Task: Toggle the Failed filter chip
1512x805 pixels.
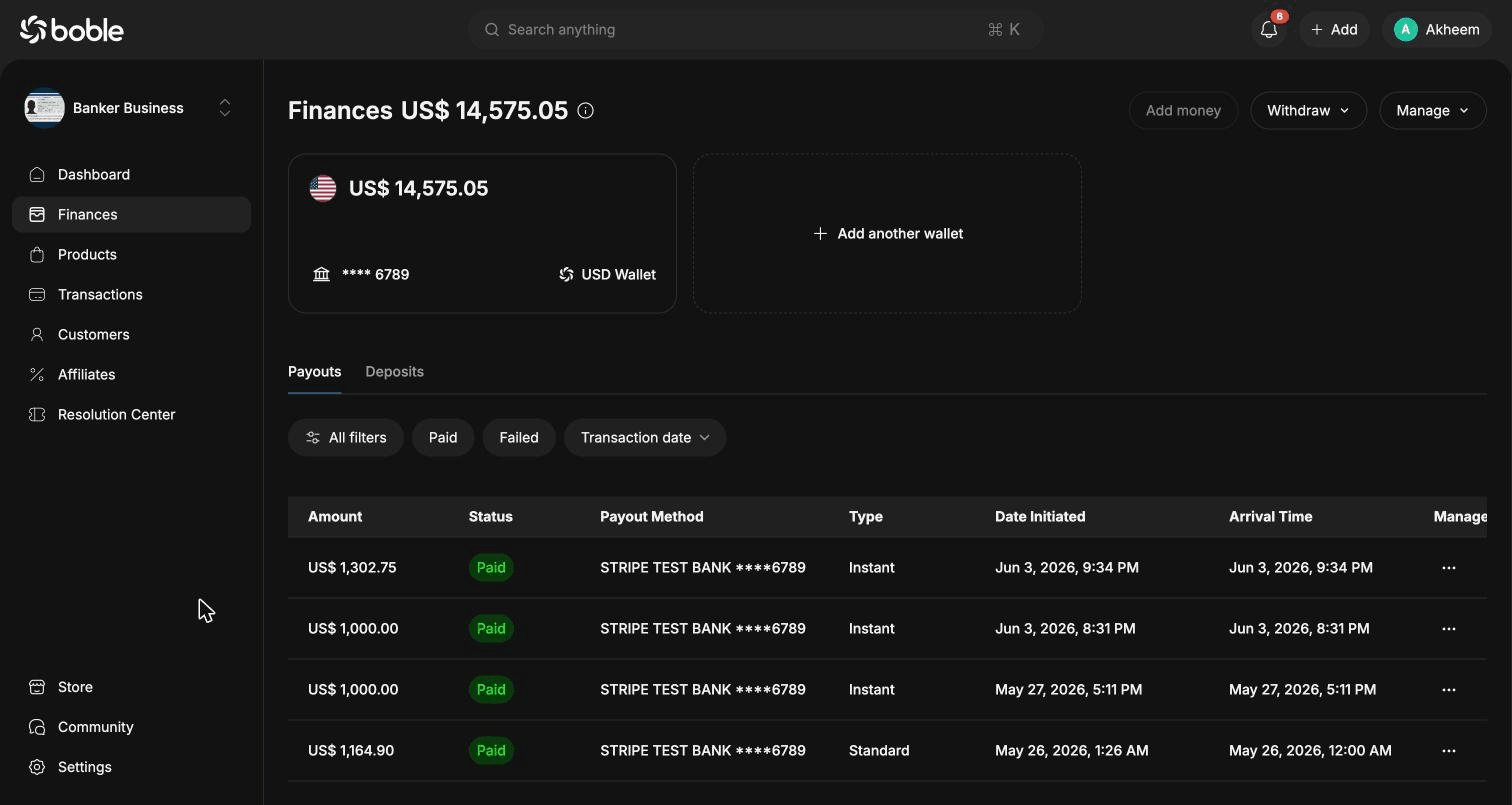Action: click(519, 438)
